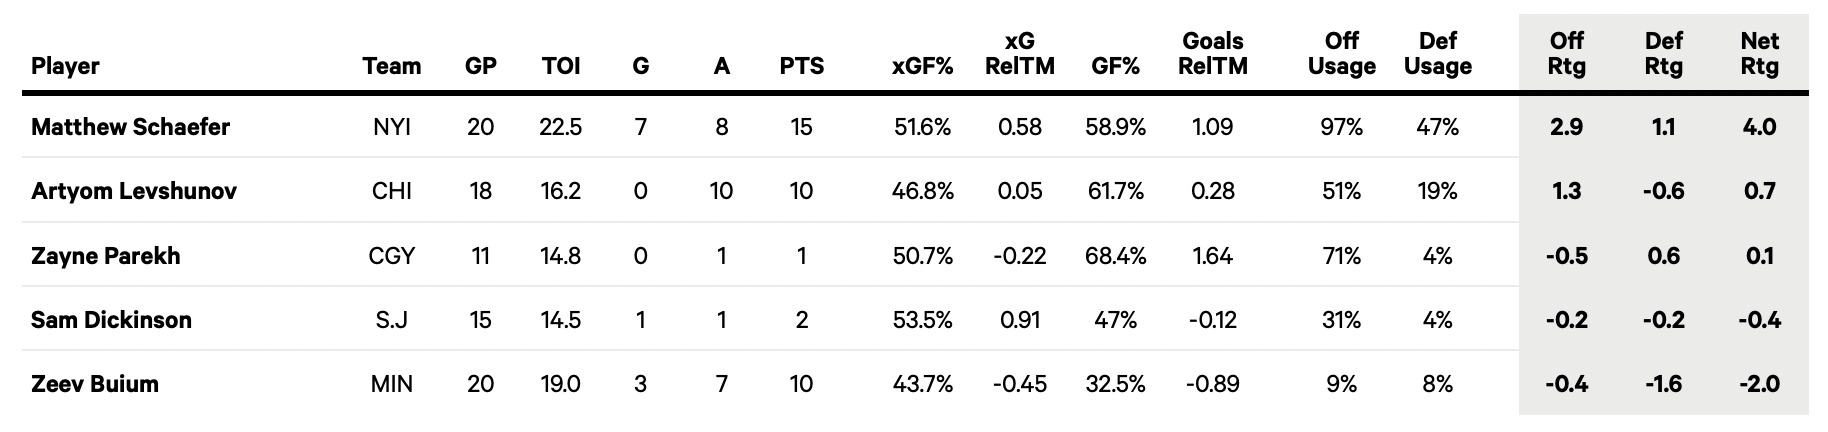Open Artyom Levshunov's player row
The height and width of the screenshot is (432, 1828).
pyautogui.click(x=134, y=191)
